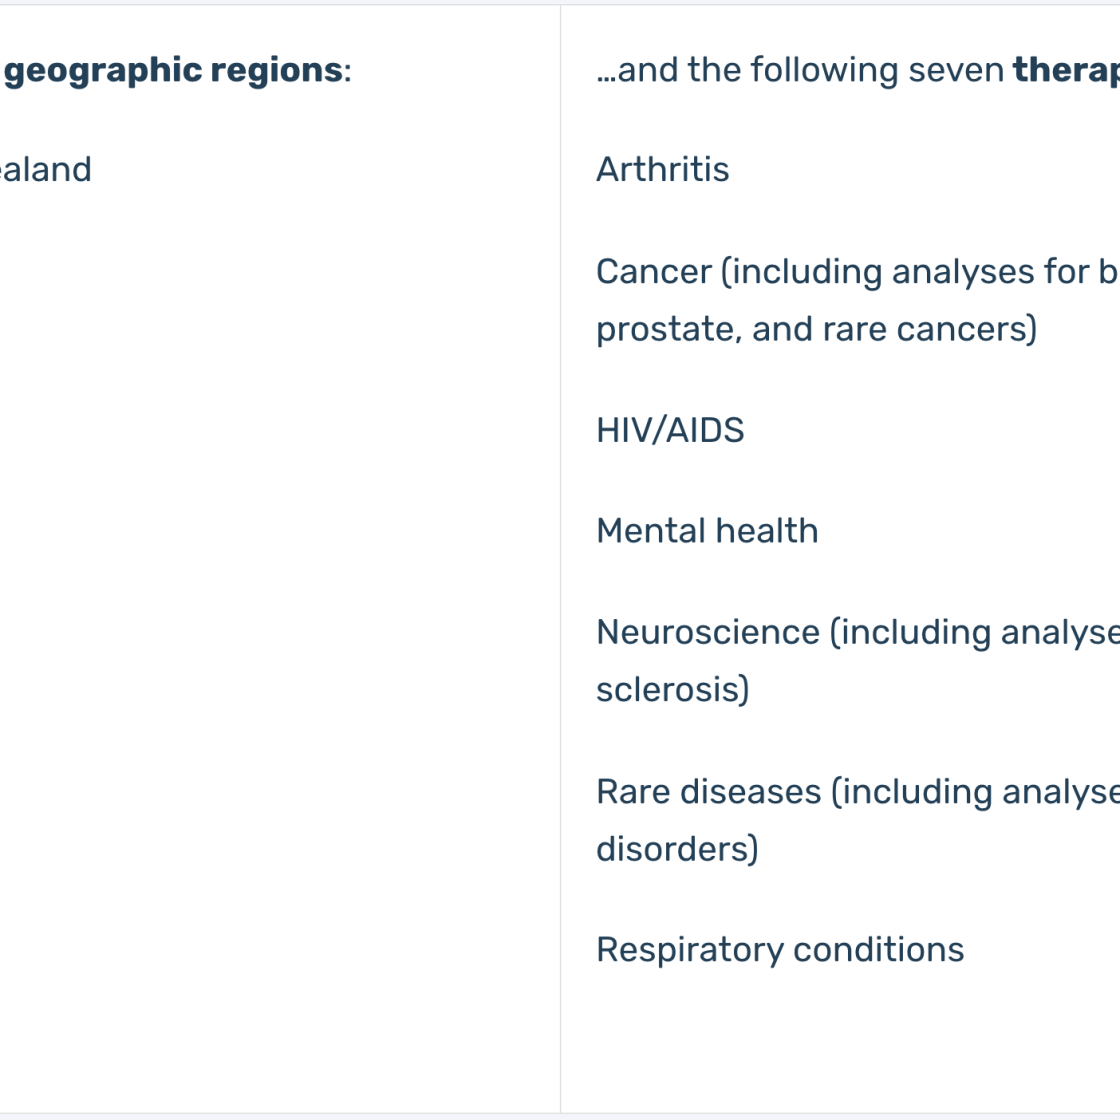This screenshot has width=1120, height=1120.
Task: Click the word 'health' in Mental health
Action: [x=766, y=531]
